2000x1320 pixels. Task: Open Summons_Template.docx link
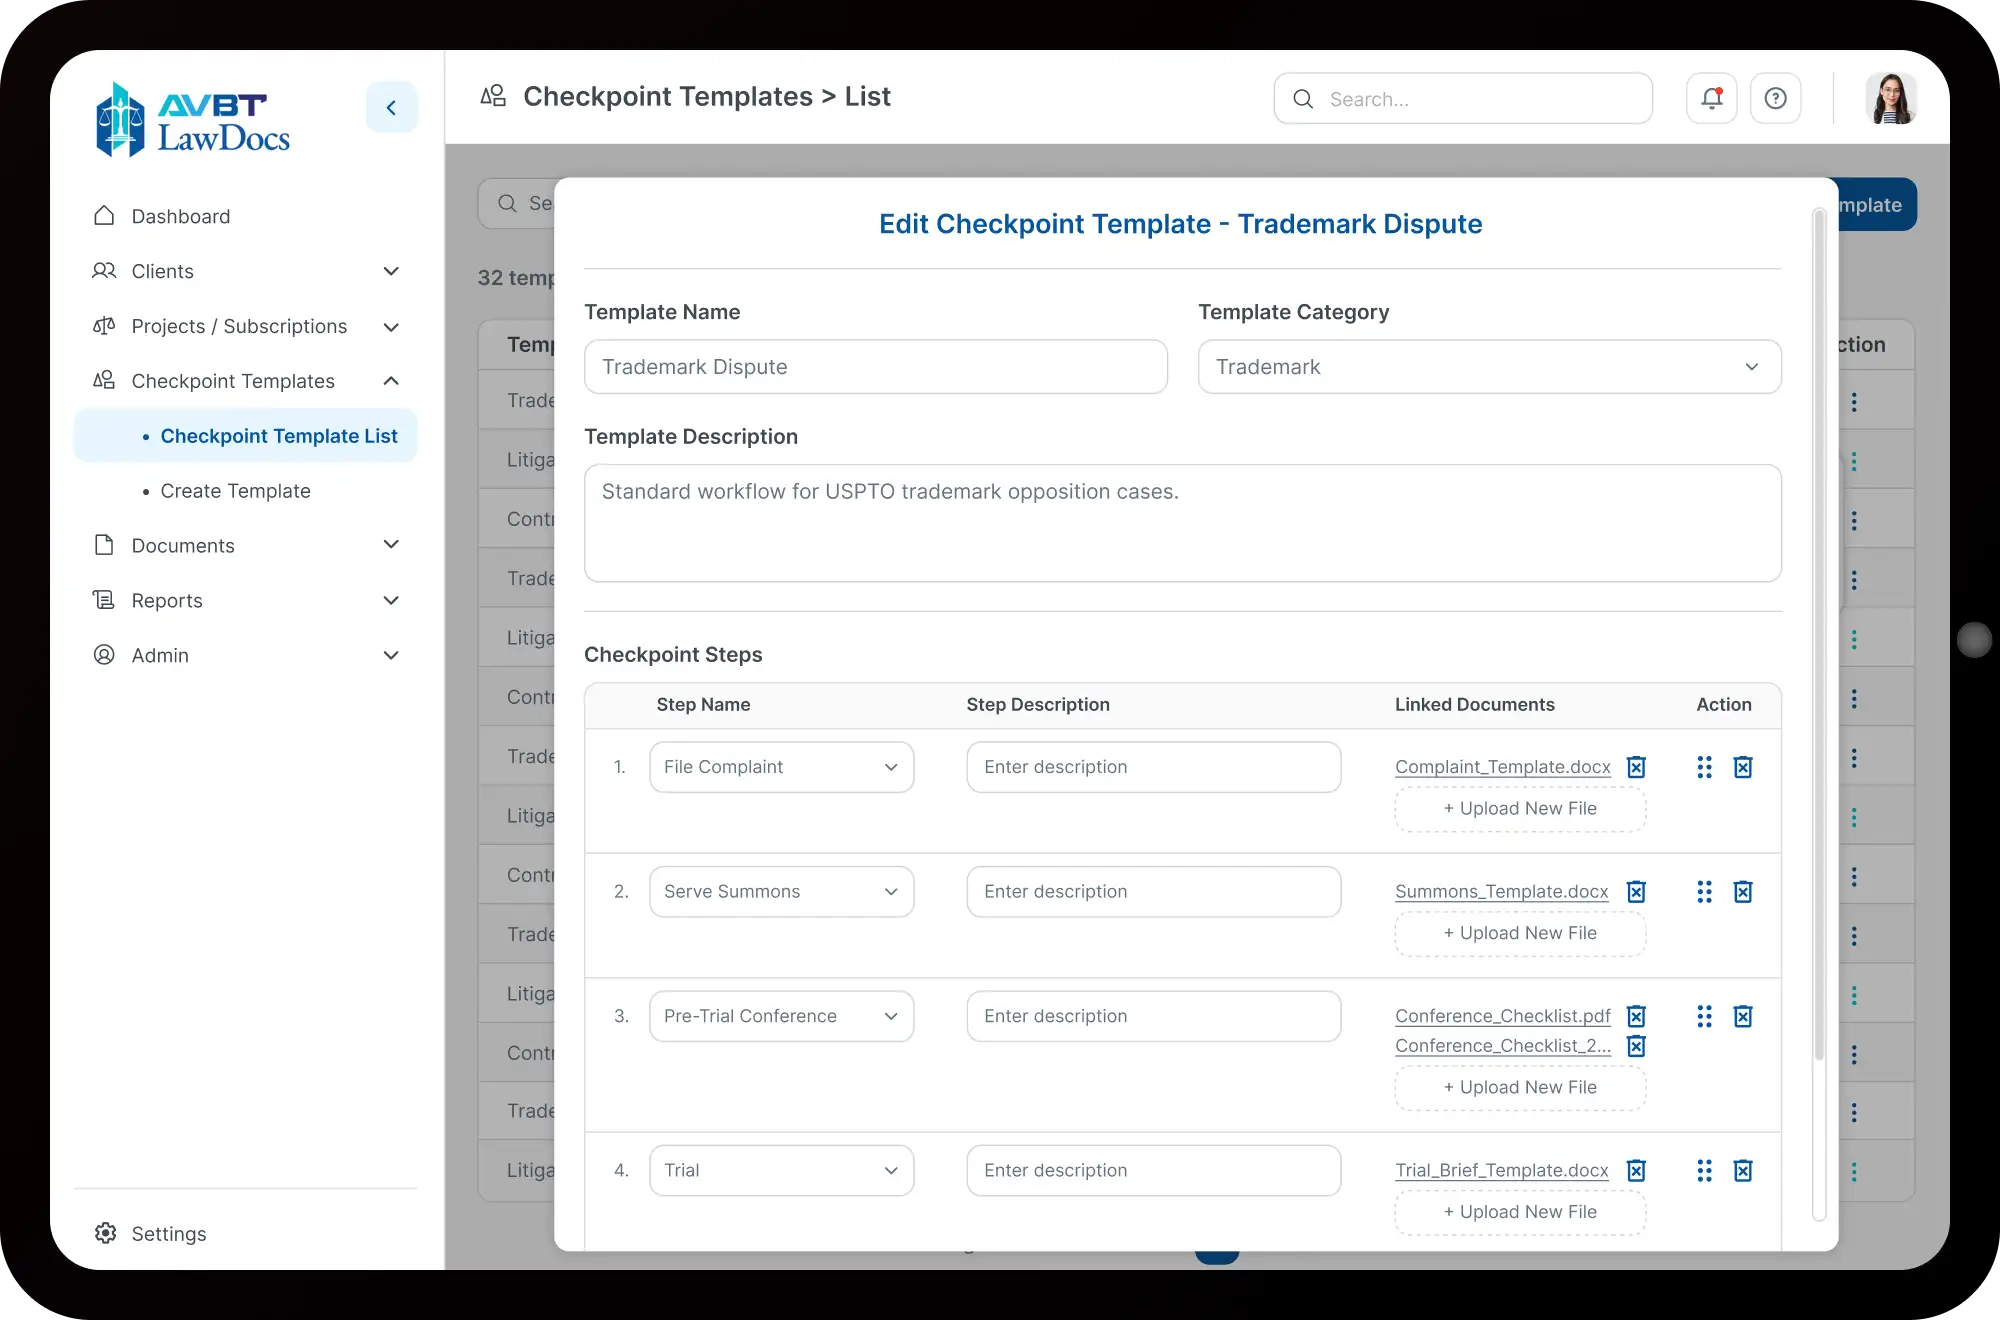(1501, 892)
